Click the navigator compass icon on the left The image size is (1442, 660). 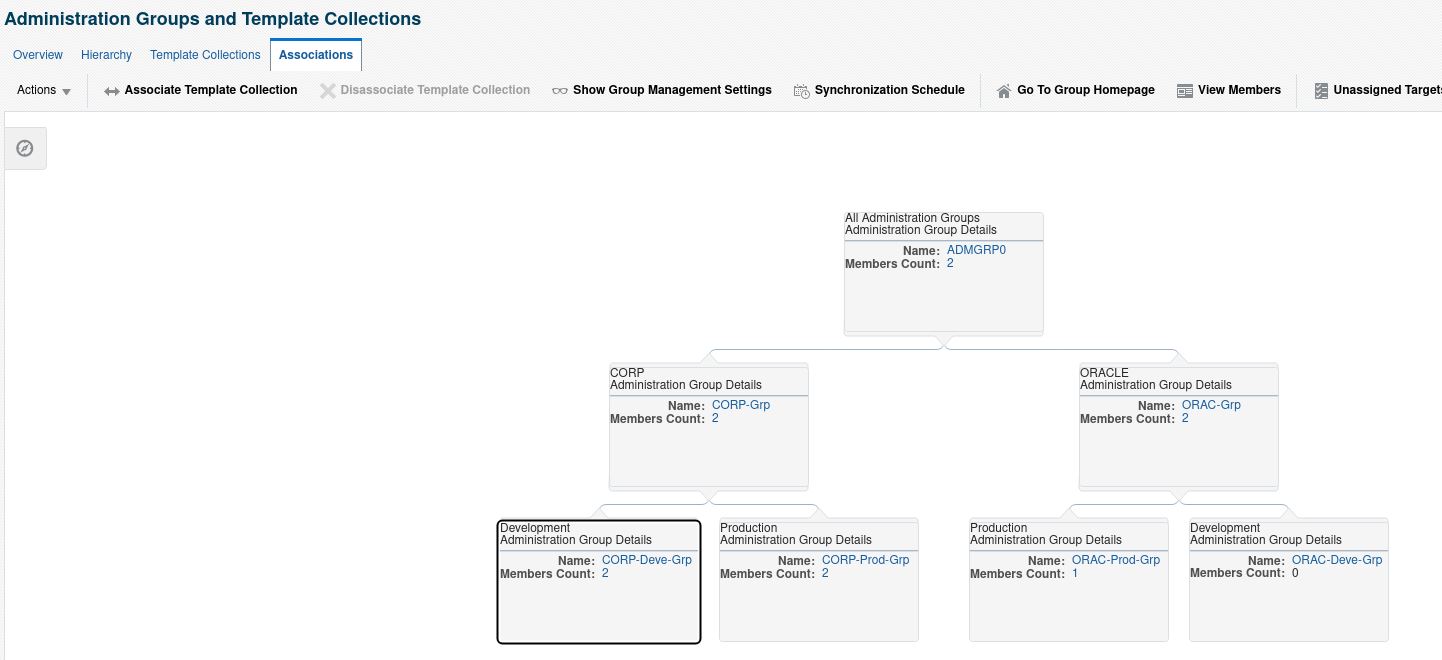coord(25,147)
